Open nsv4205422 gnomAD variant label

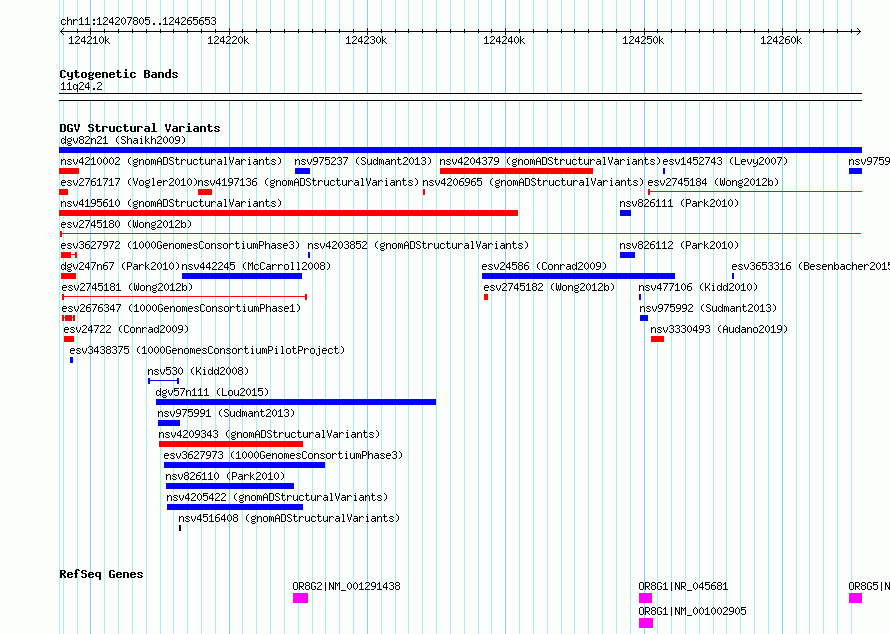[277, 497]
